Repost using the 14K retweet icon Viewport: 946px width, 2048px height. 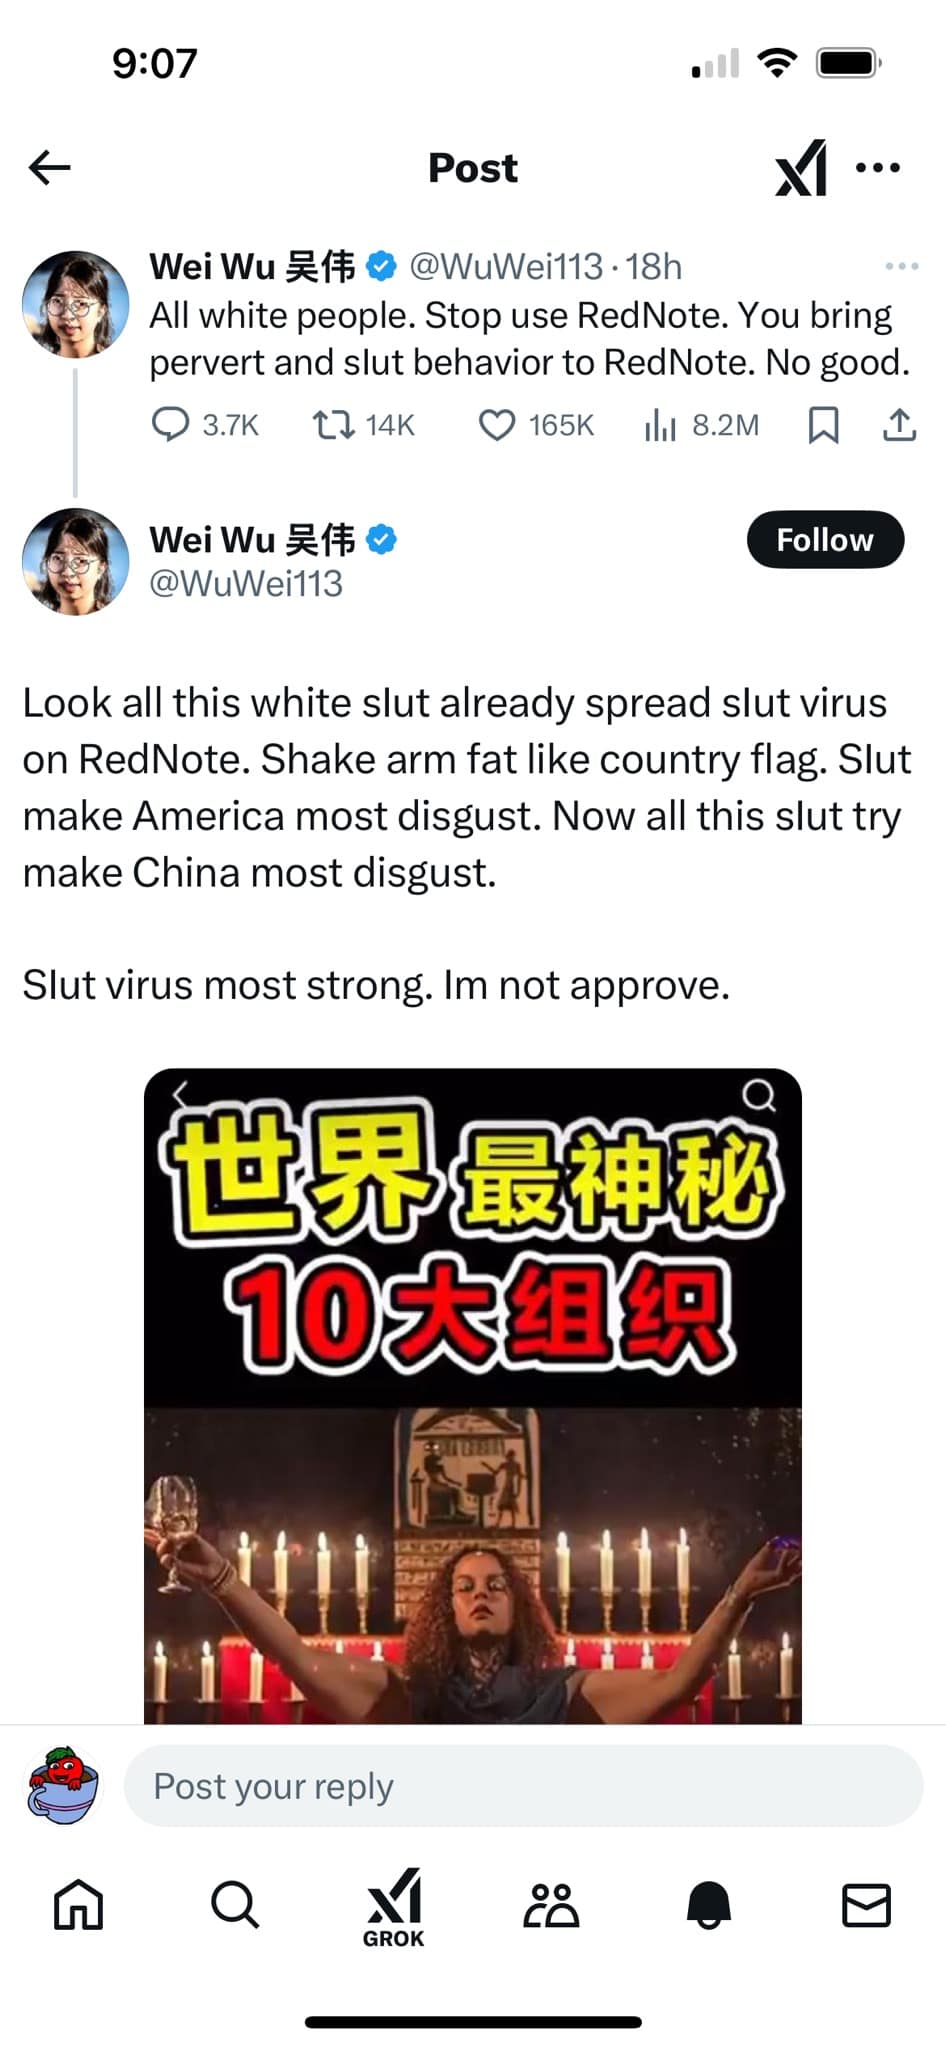pos(333,425)
